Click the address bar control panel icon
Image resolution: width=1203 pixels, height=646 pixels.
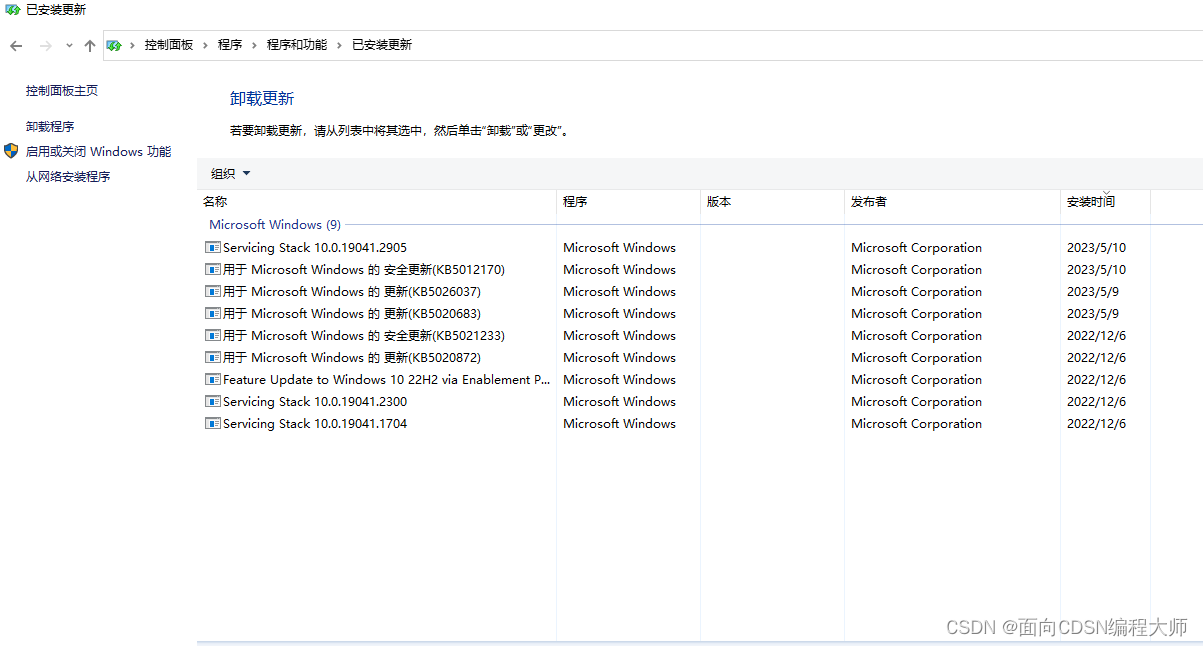[114, 45]
